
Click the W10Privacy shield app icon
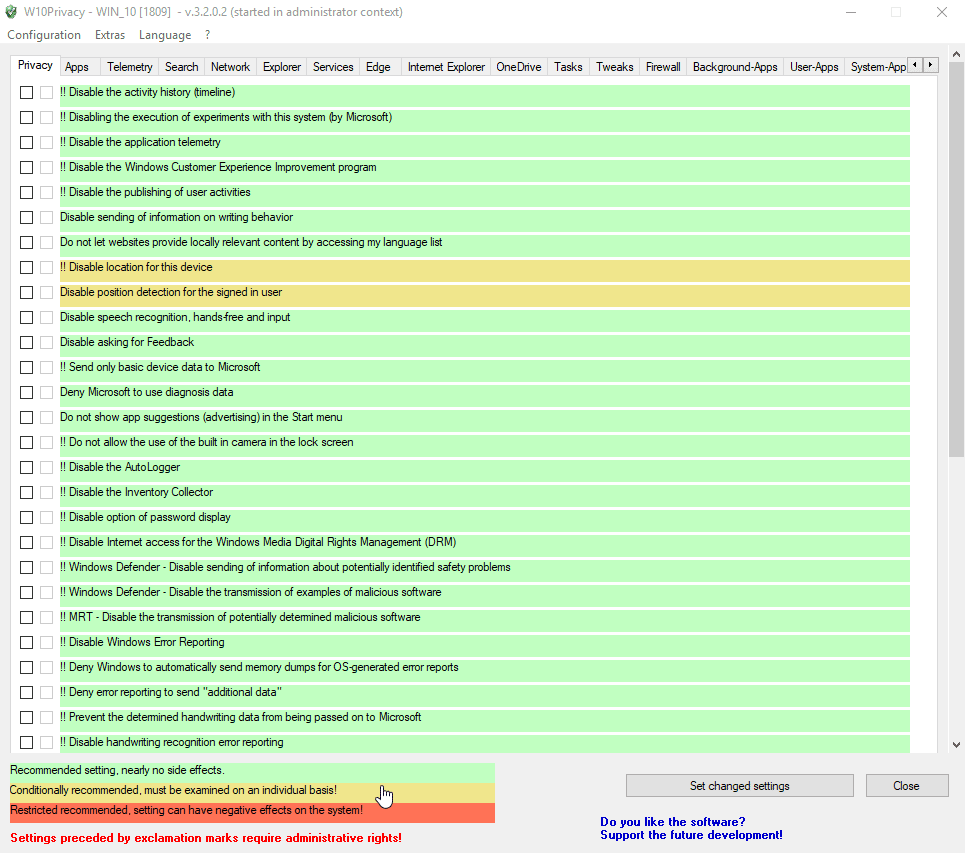pos(11,12)
